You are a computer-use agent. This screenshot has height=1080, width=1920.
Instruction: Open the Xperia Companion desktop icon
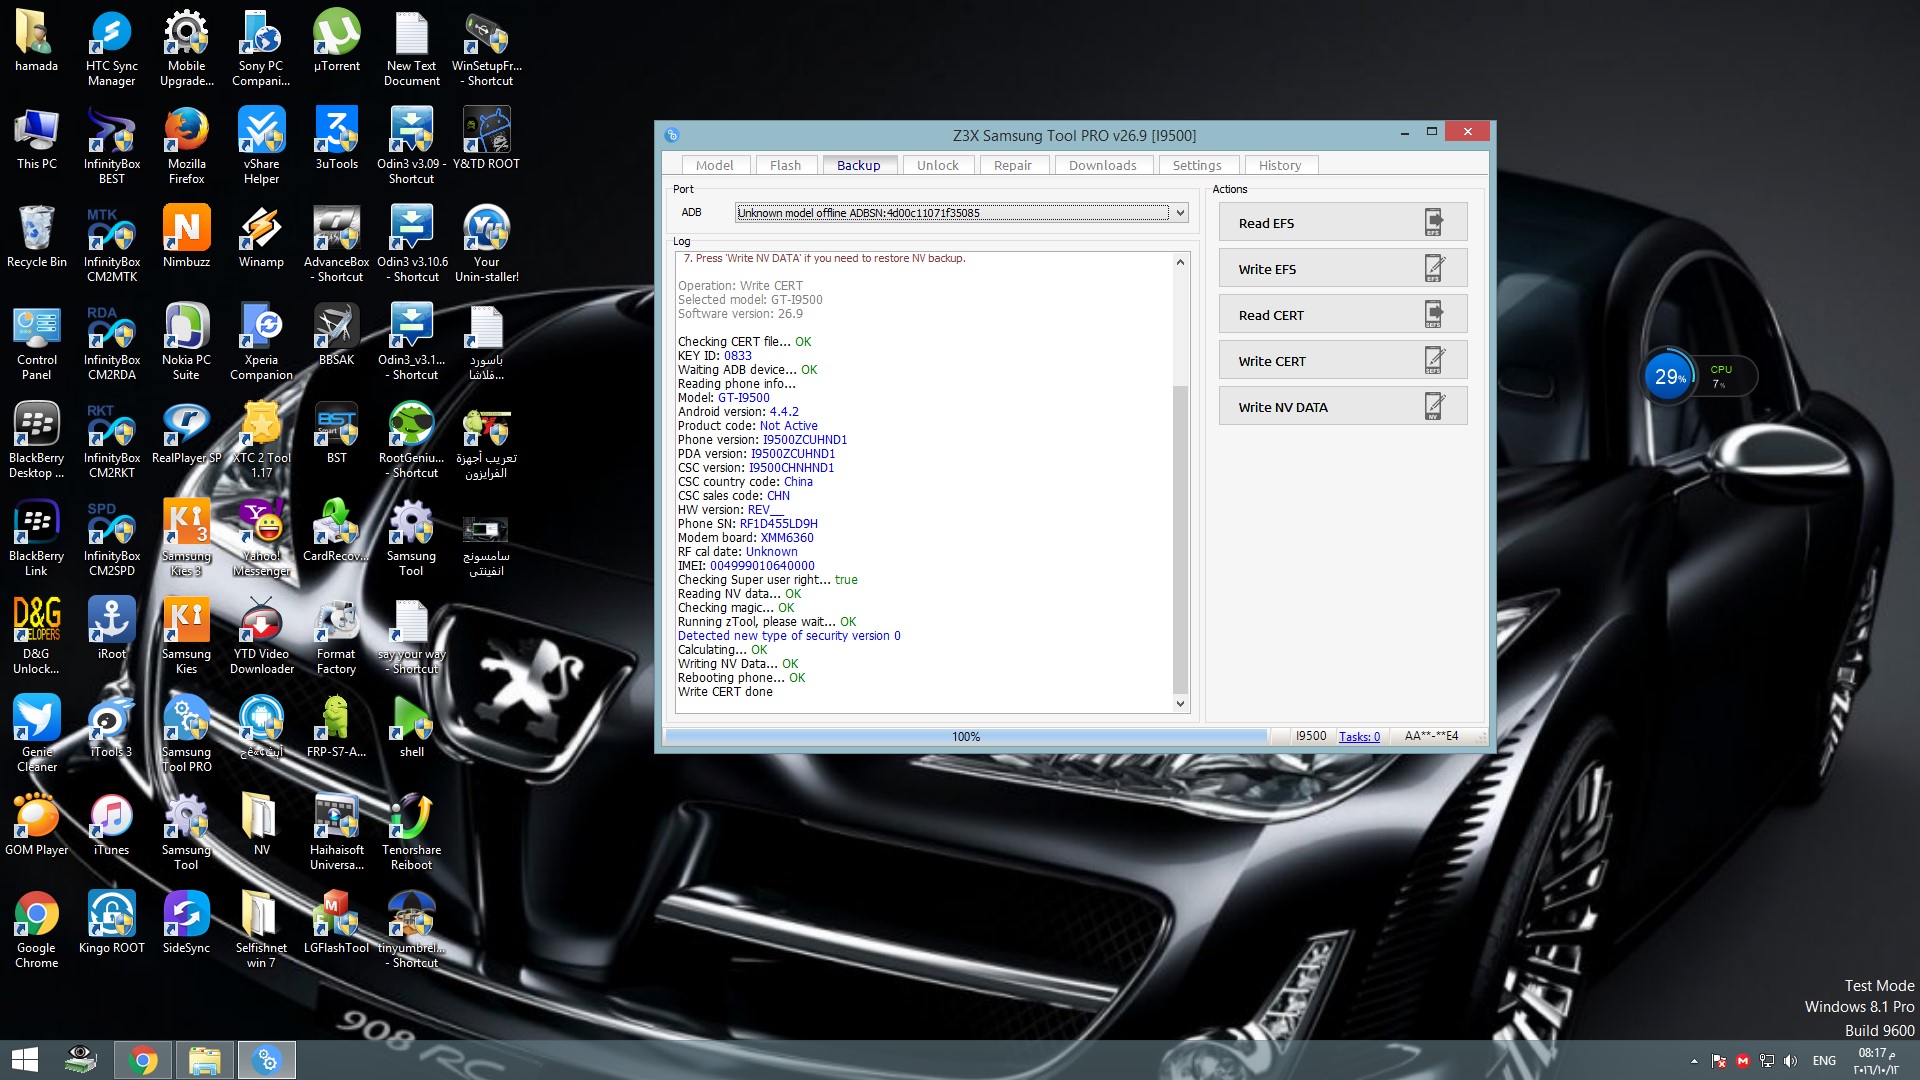[x=261, y=342]
